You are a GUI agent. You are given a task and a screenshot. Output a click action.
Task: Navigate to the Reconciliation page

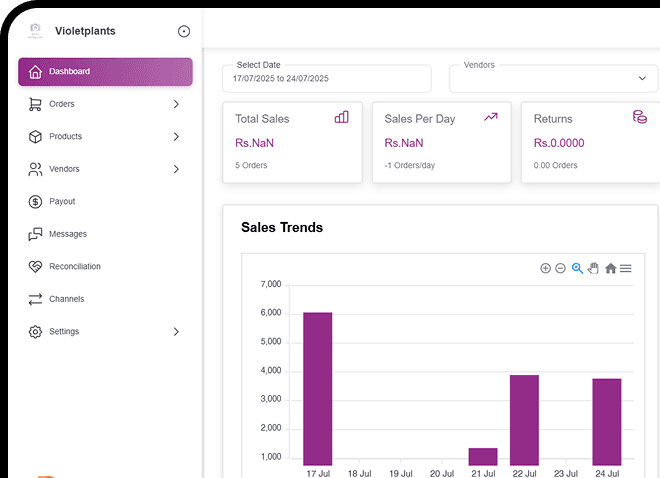point(74,267)
